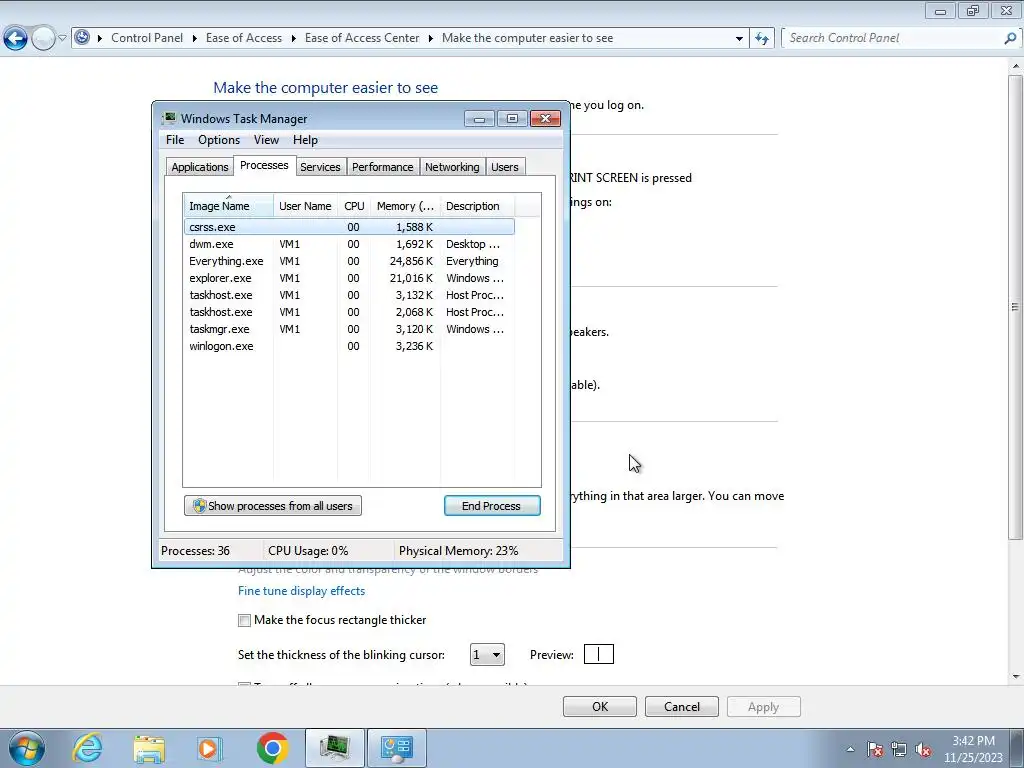
Task: Select the dwm.exe process row
Action: [x=349, y=244]
